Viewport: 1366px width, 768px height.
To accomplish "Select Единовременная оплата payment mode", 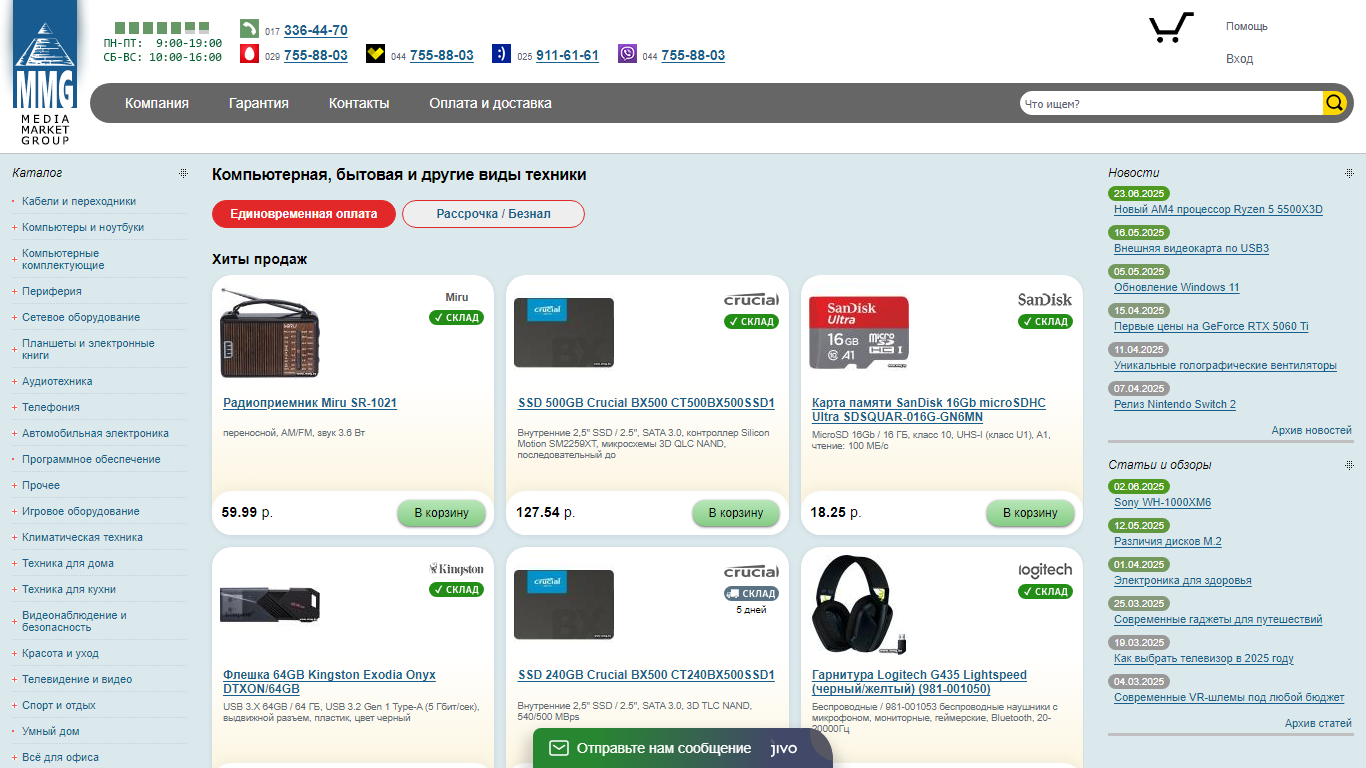I will (x=304, y=214).
